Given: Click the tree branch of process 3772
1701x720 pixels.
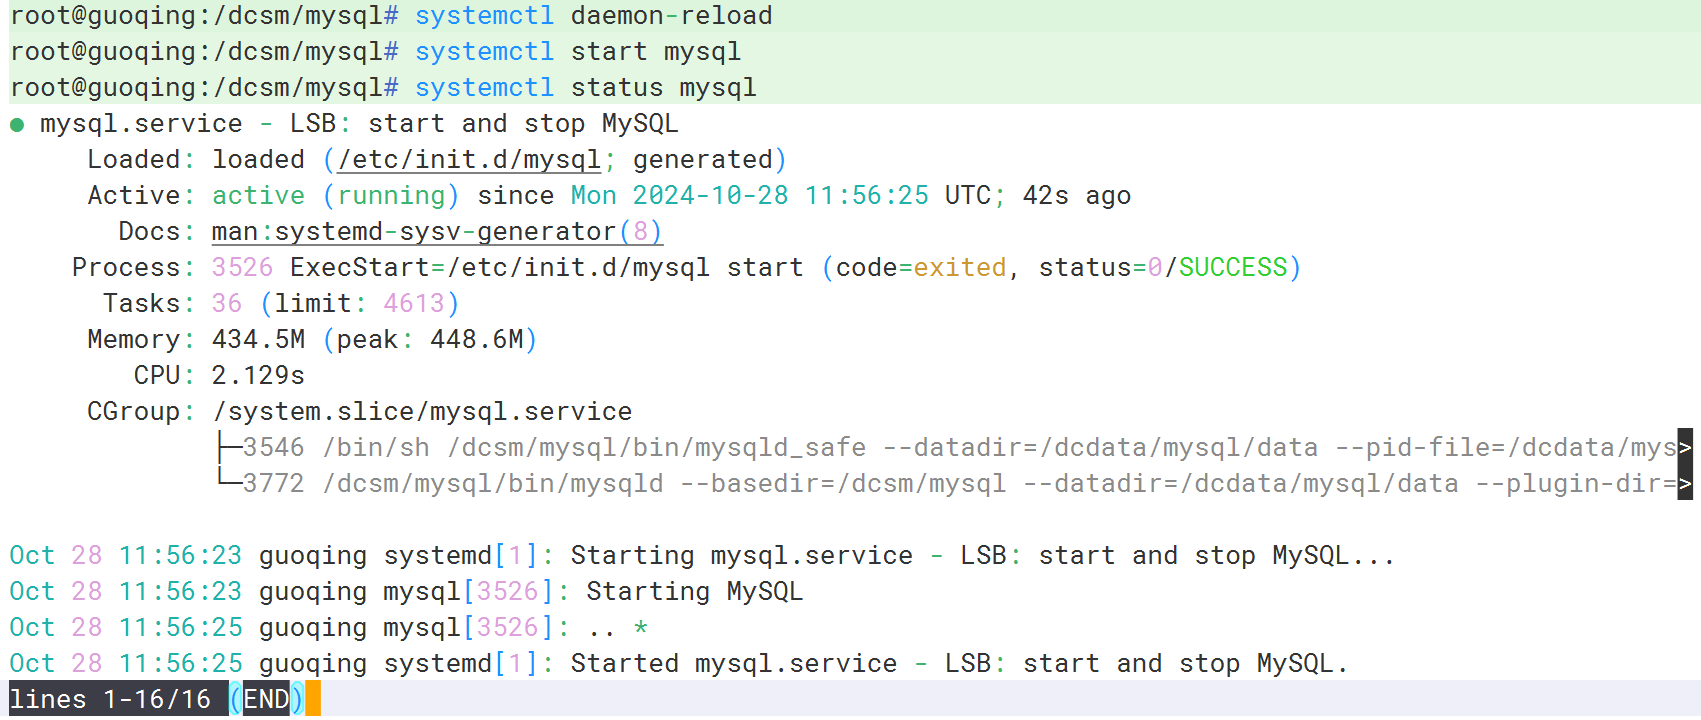Looking at the screenshot, I should coord(229,480).
